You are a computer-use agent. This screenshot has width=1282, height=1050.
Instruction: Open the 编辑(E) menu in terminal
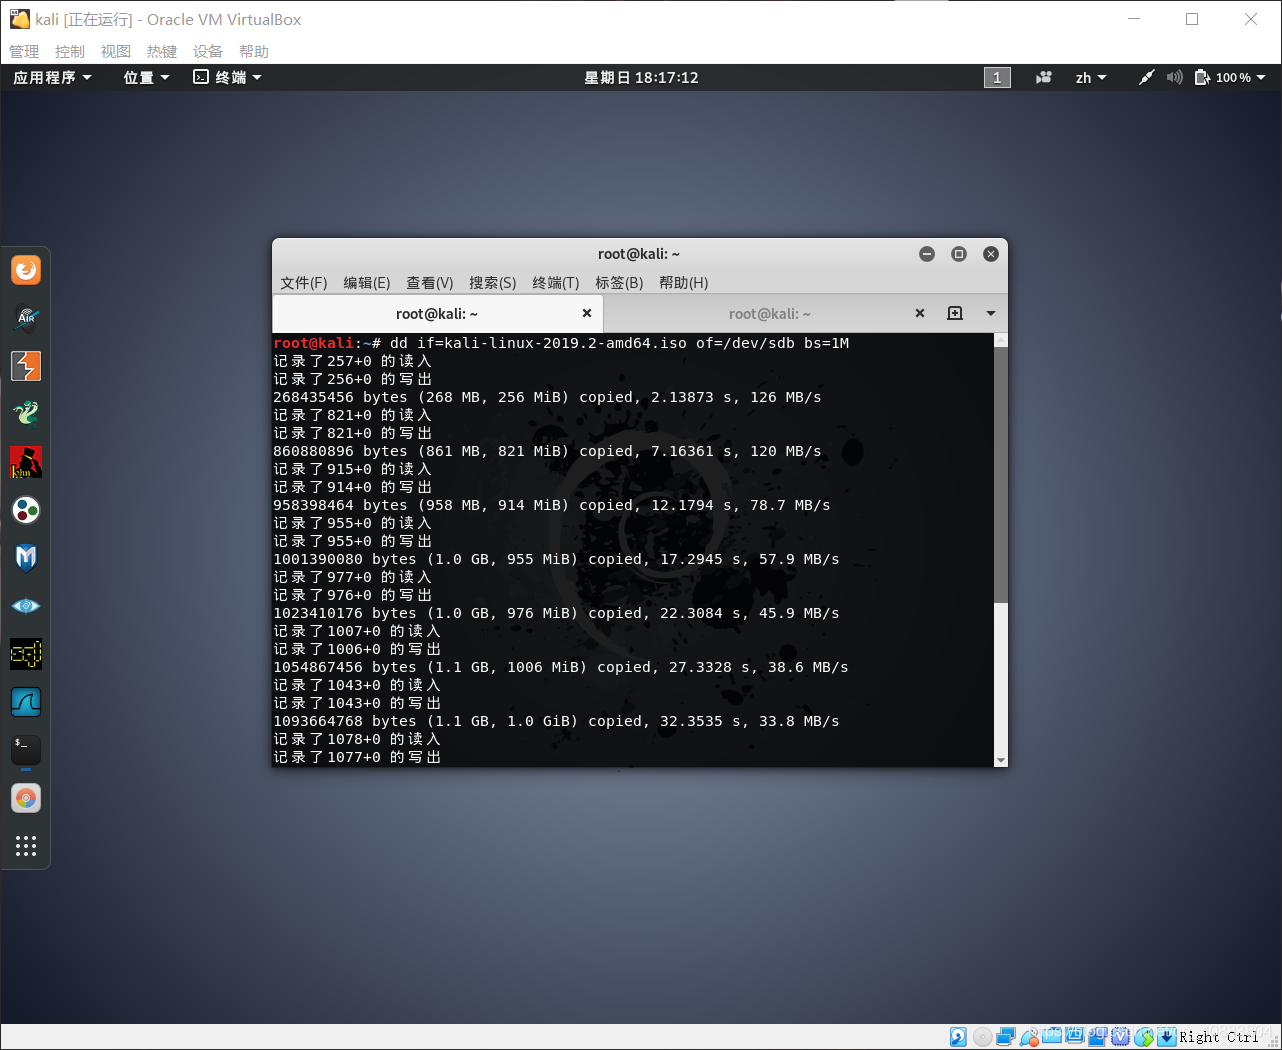[367, 283]
